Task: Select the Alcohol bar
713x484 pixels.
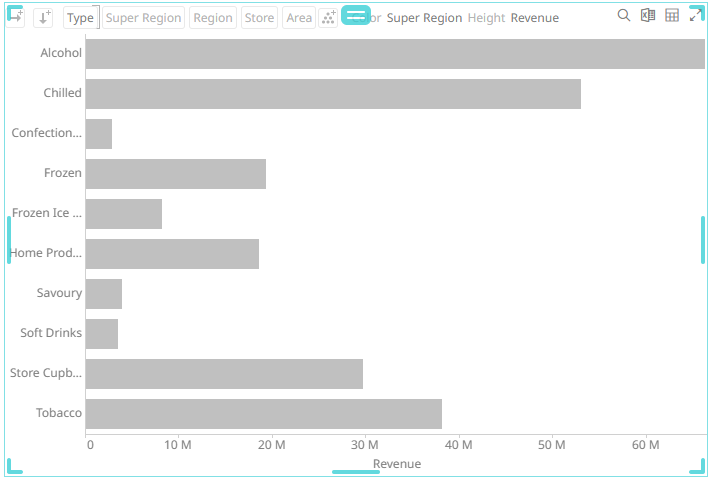Action: point(395,54)
